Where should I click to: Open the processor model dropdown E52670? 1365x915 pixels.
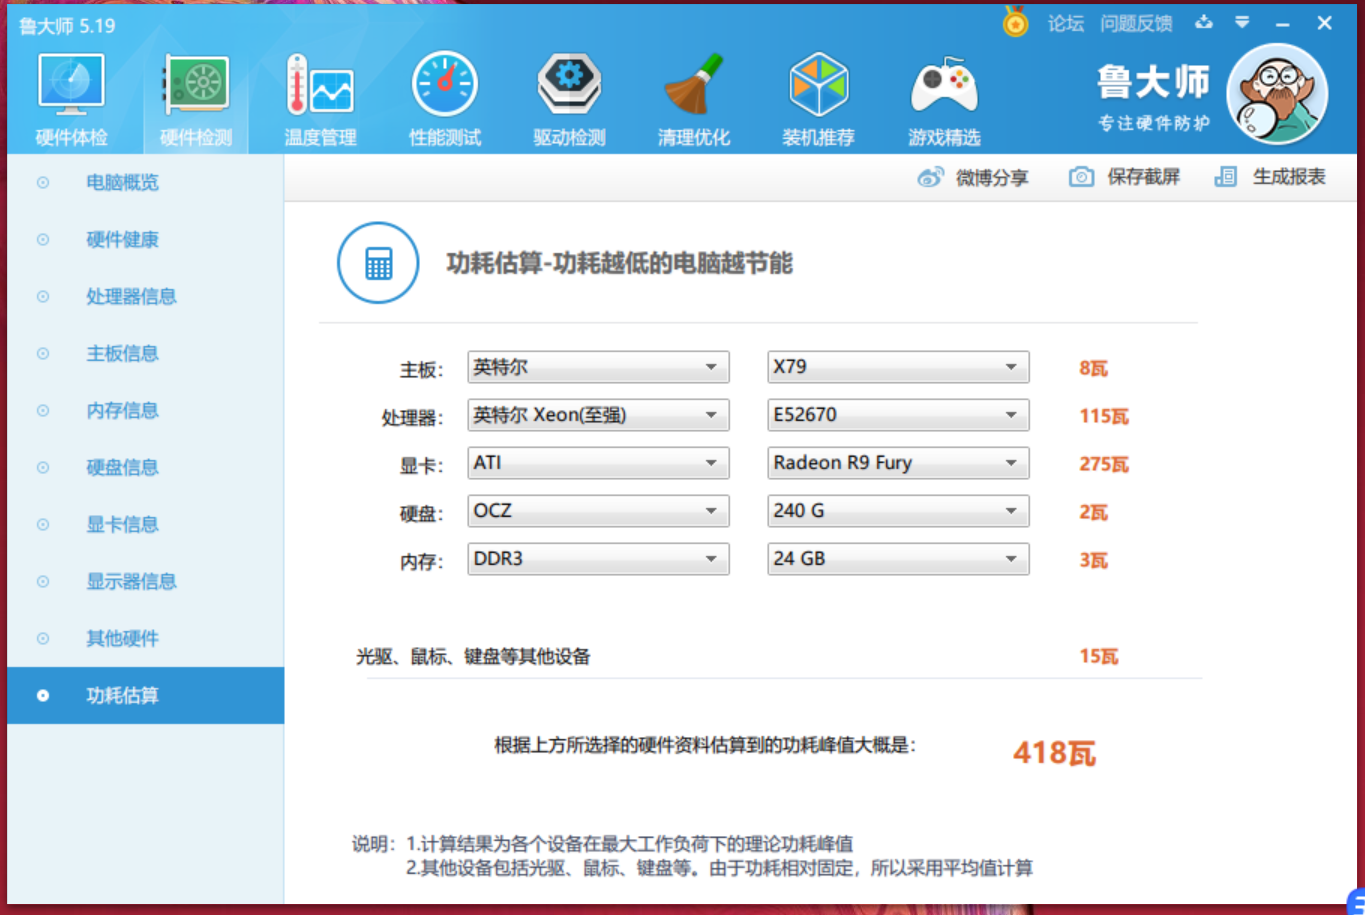pyautogui.click(x=898, y=415)
